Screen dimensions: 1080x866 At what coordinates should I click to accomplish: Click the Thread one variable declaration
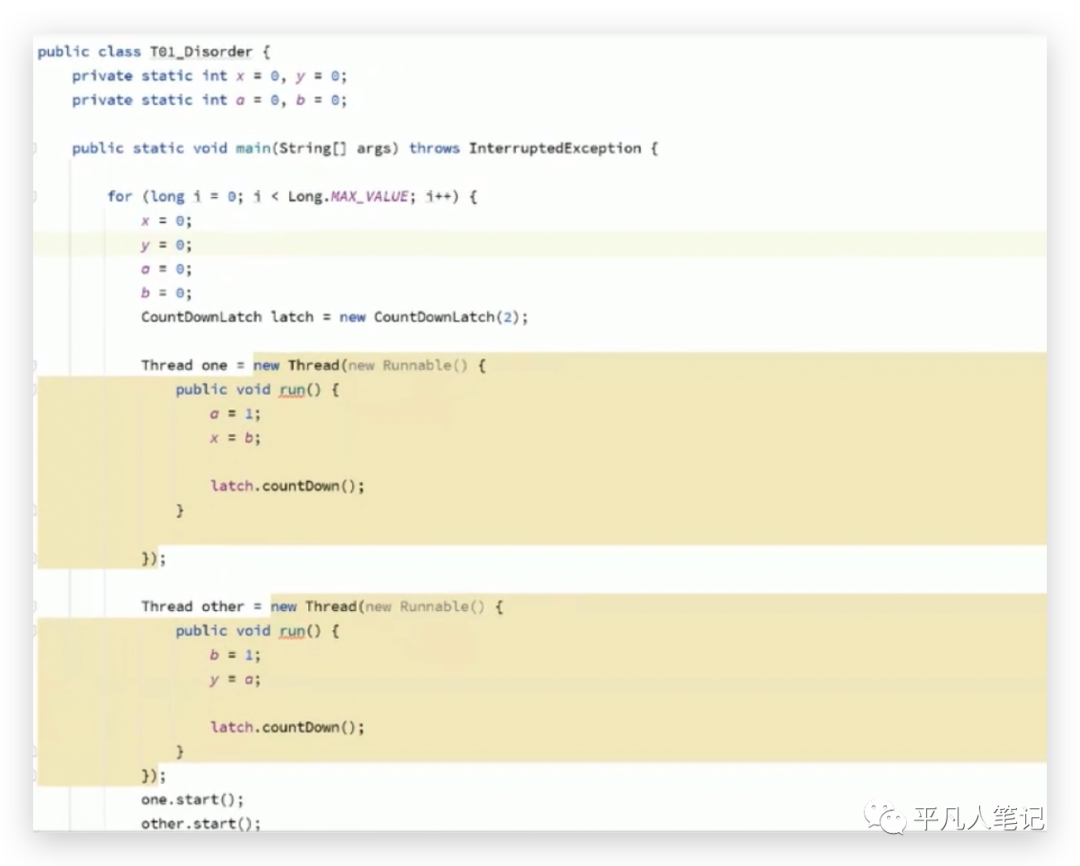point(184,365)
